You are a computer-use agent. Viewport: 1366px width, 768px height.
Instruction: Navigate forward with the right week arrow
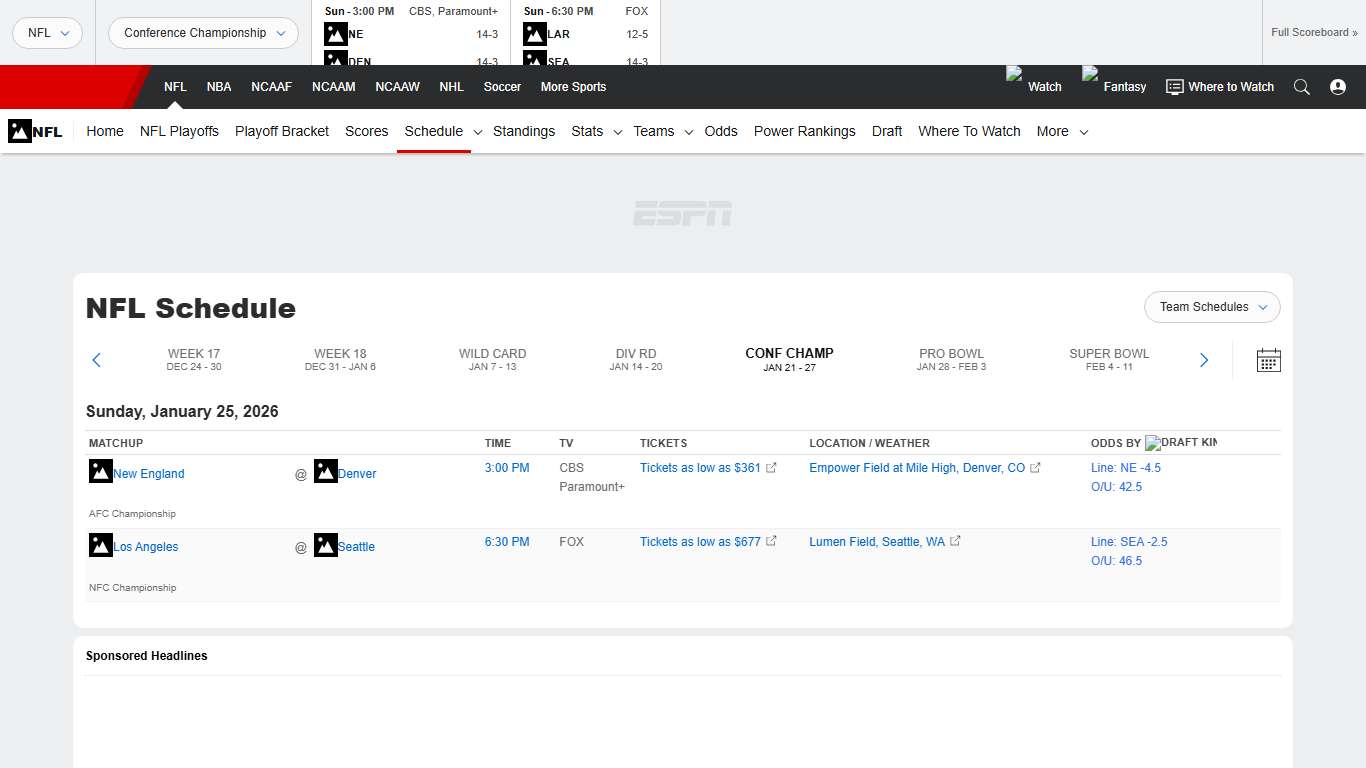[1204, 360]
